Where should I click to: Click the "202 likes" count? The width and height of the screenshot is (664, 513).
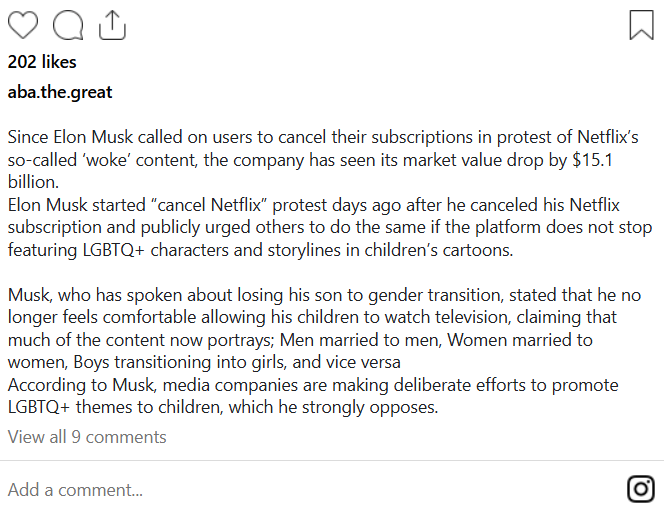(x=42, y=62)
